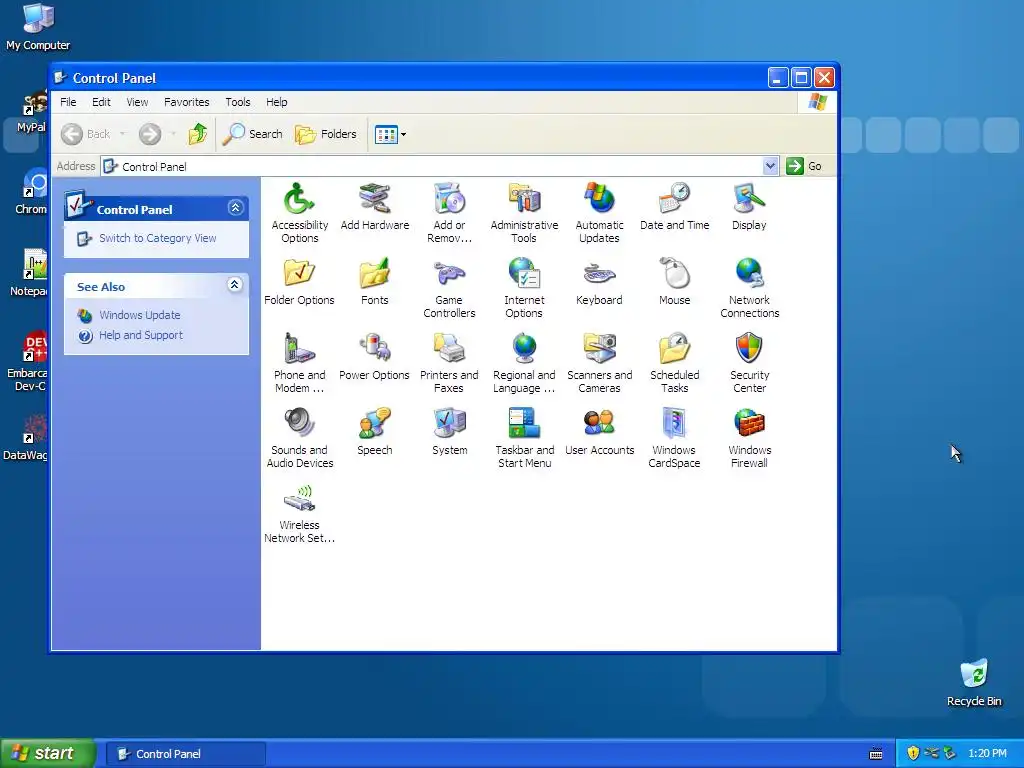1024x768 pixels.
Task: Open Windows Firewall icon
Action: point(749,423)
